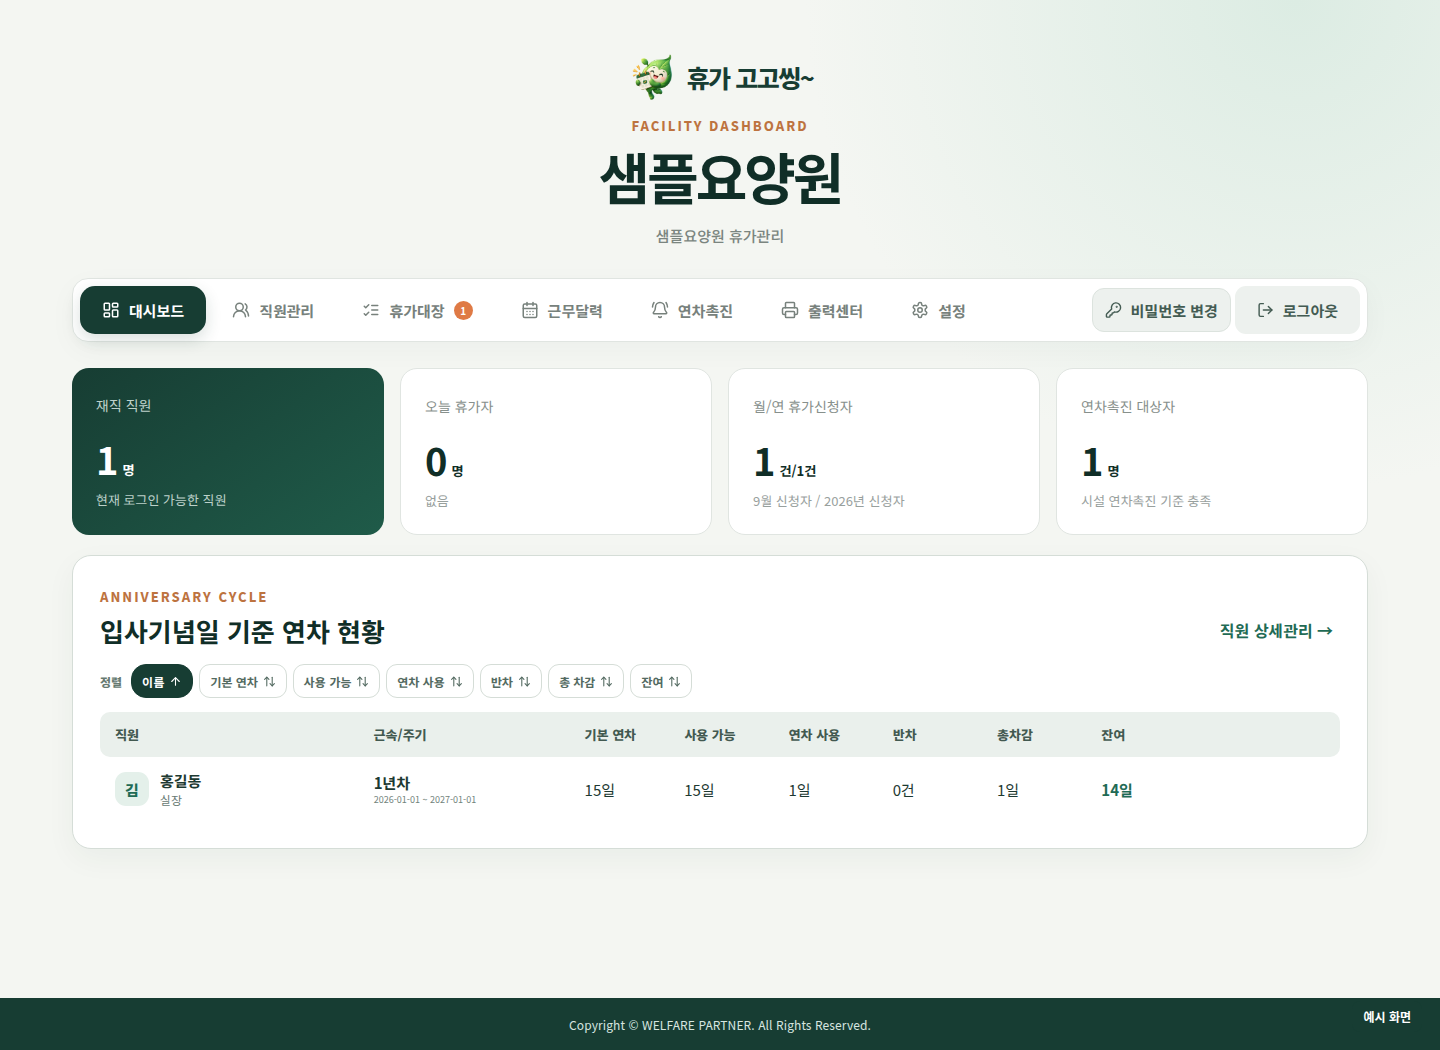This screenshot has height=1050, width=1440.
Task: Sort by 총 차감
Action: click(586, 681)
